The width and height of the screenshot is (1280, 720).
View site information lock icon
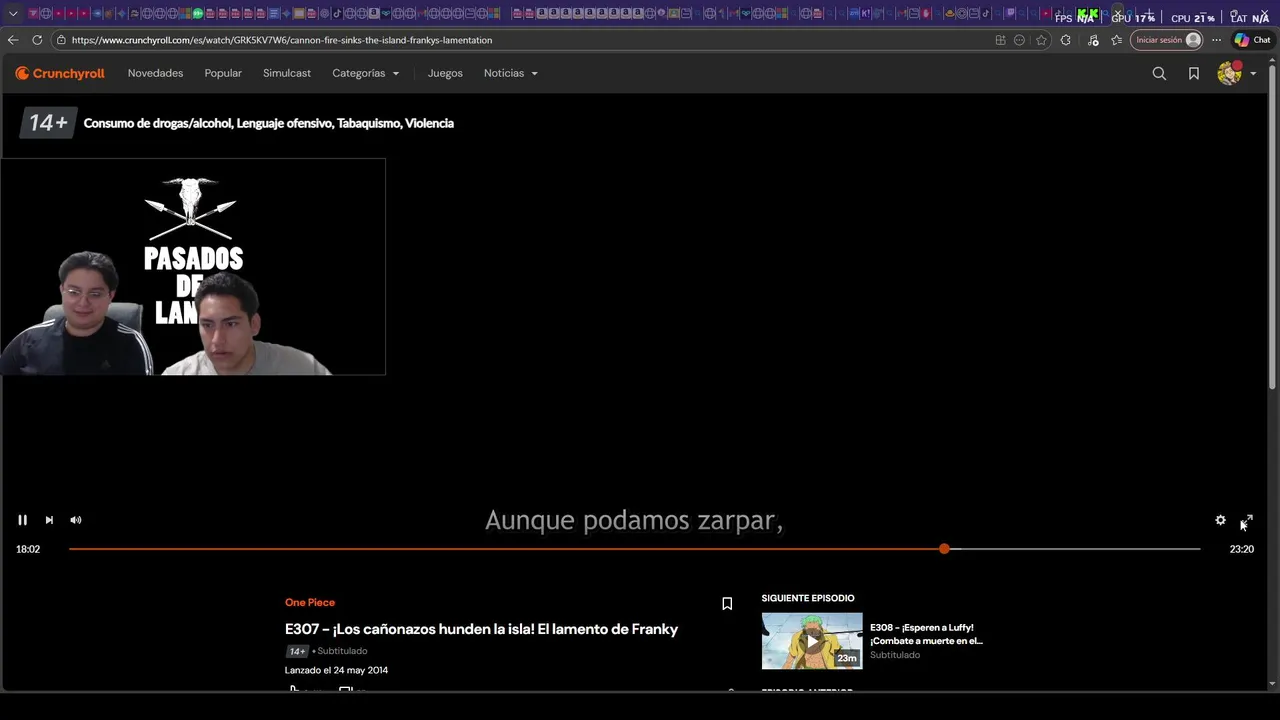coord(61,40)
